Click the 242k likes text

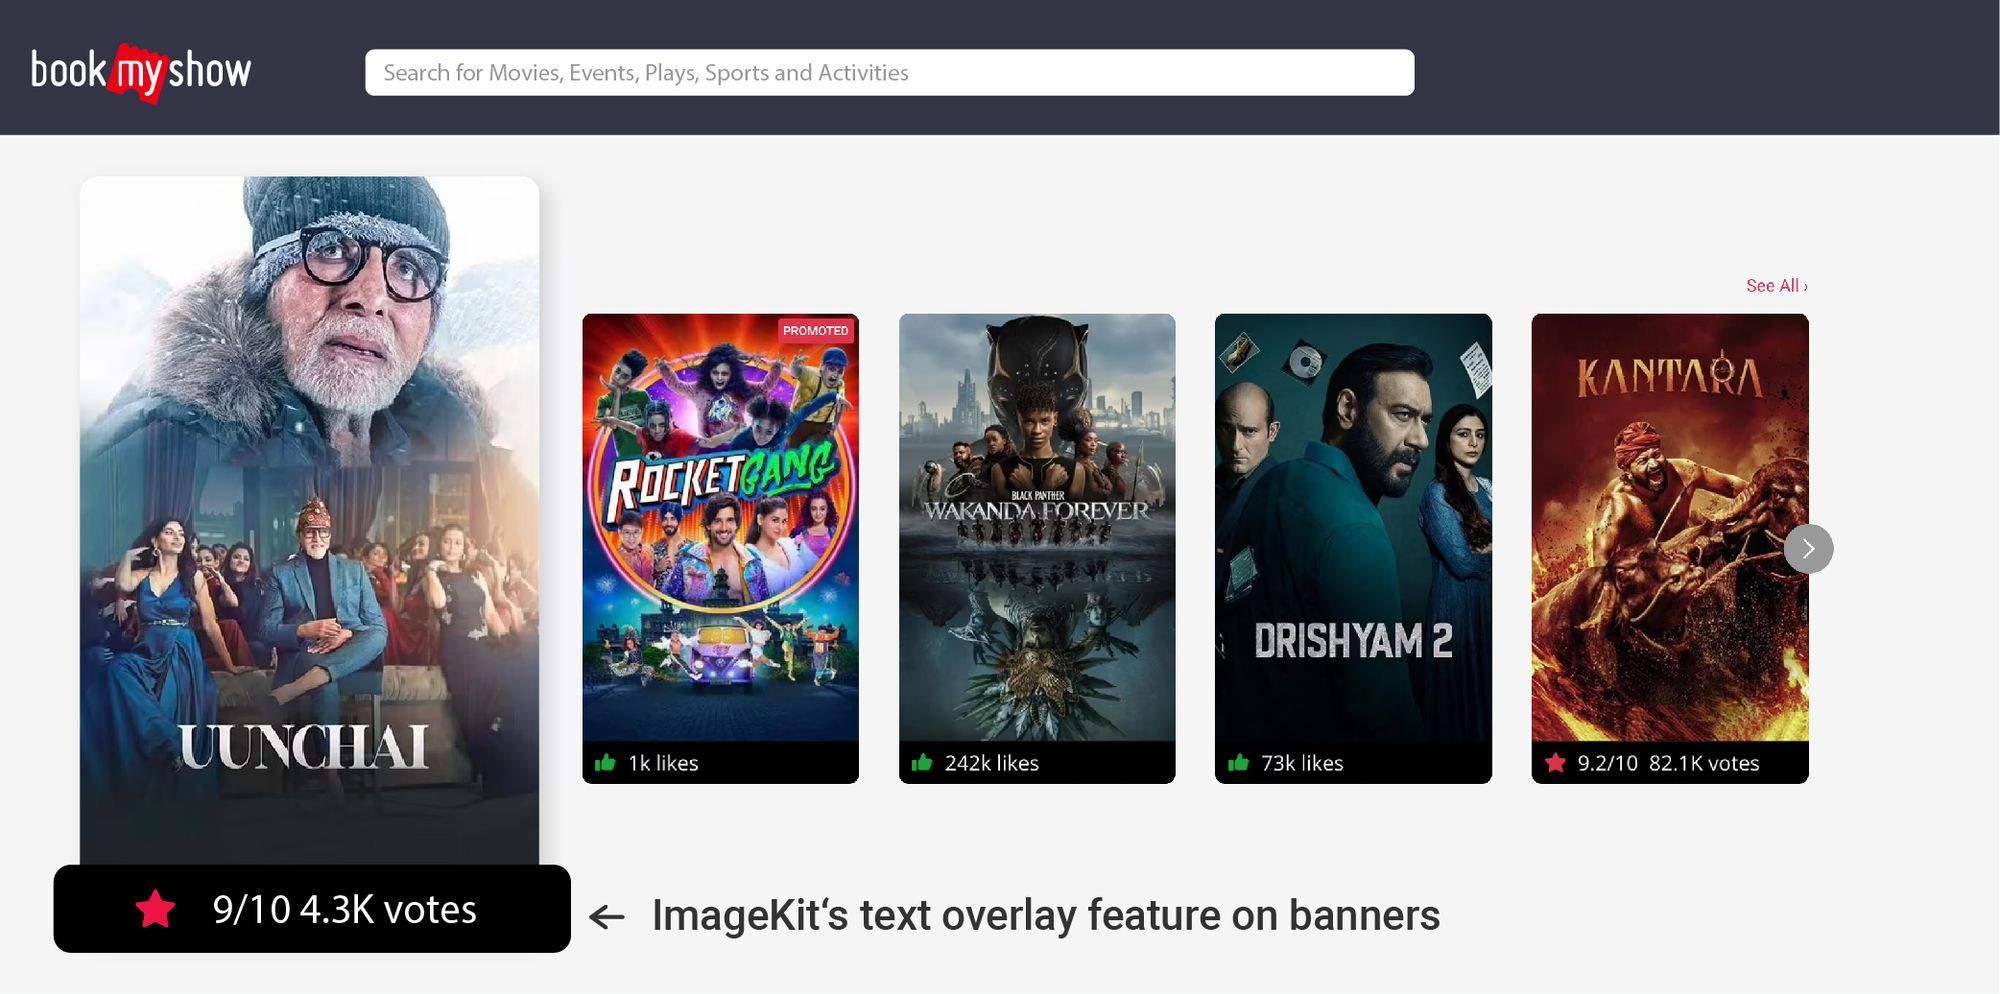point(991,763)
